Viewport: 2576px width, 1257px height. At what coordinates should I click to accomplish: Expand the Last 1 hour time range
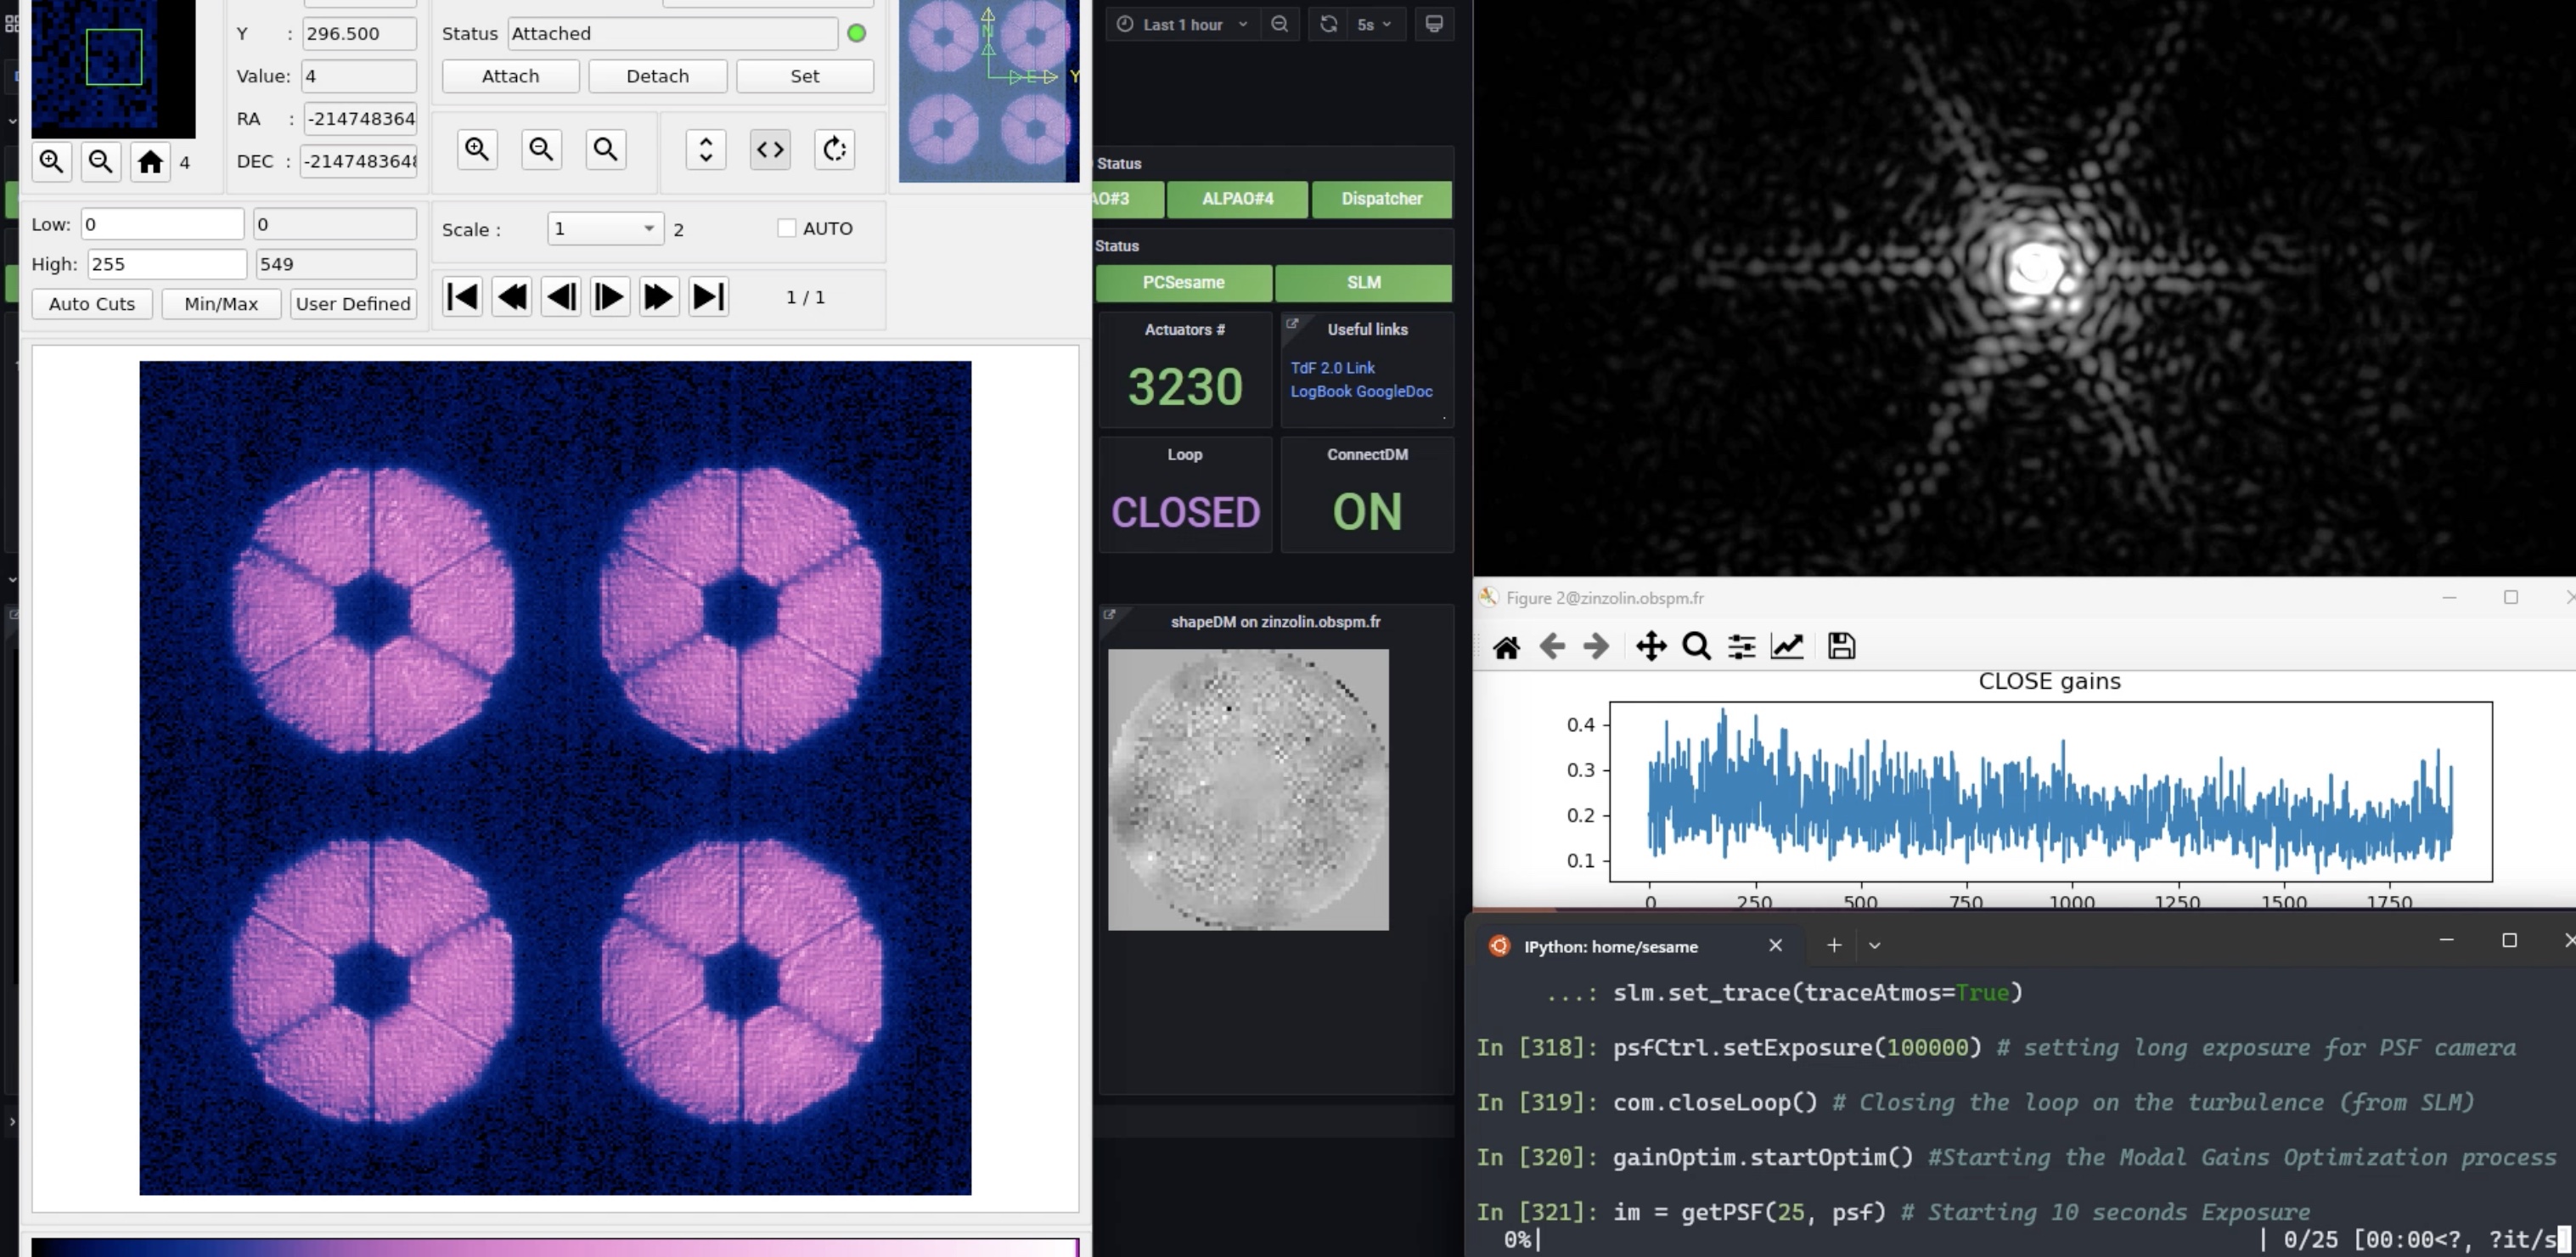pyautogui.click(x=1181, y=24)
